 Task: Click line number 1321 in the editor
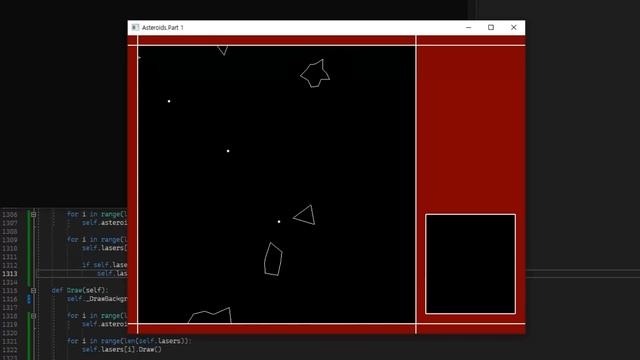(10, 341)
